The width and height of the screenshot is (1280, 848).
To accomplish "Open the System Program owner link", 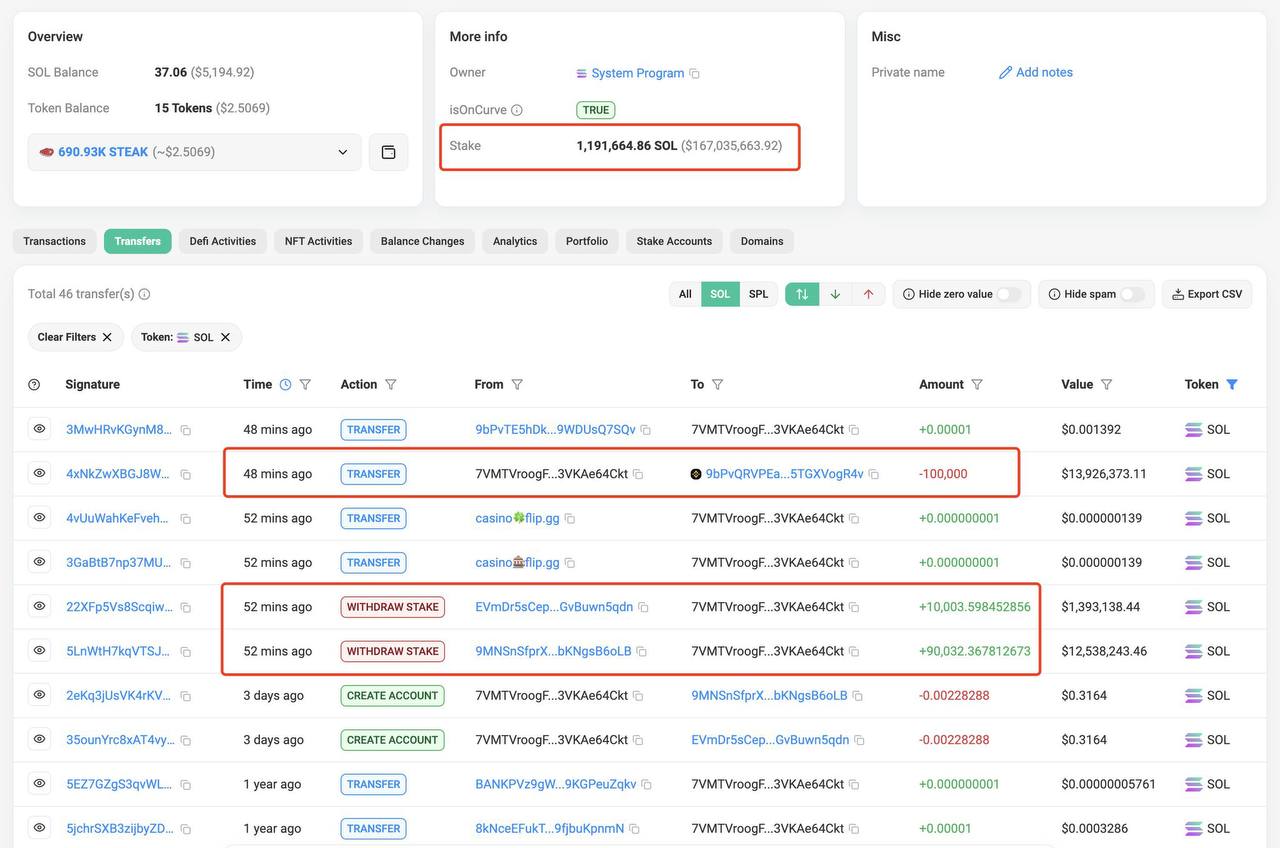I will point(638,73).
